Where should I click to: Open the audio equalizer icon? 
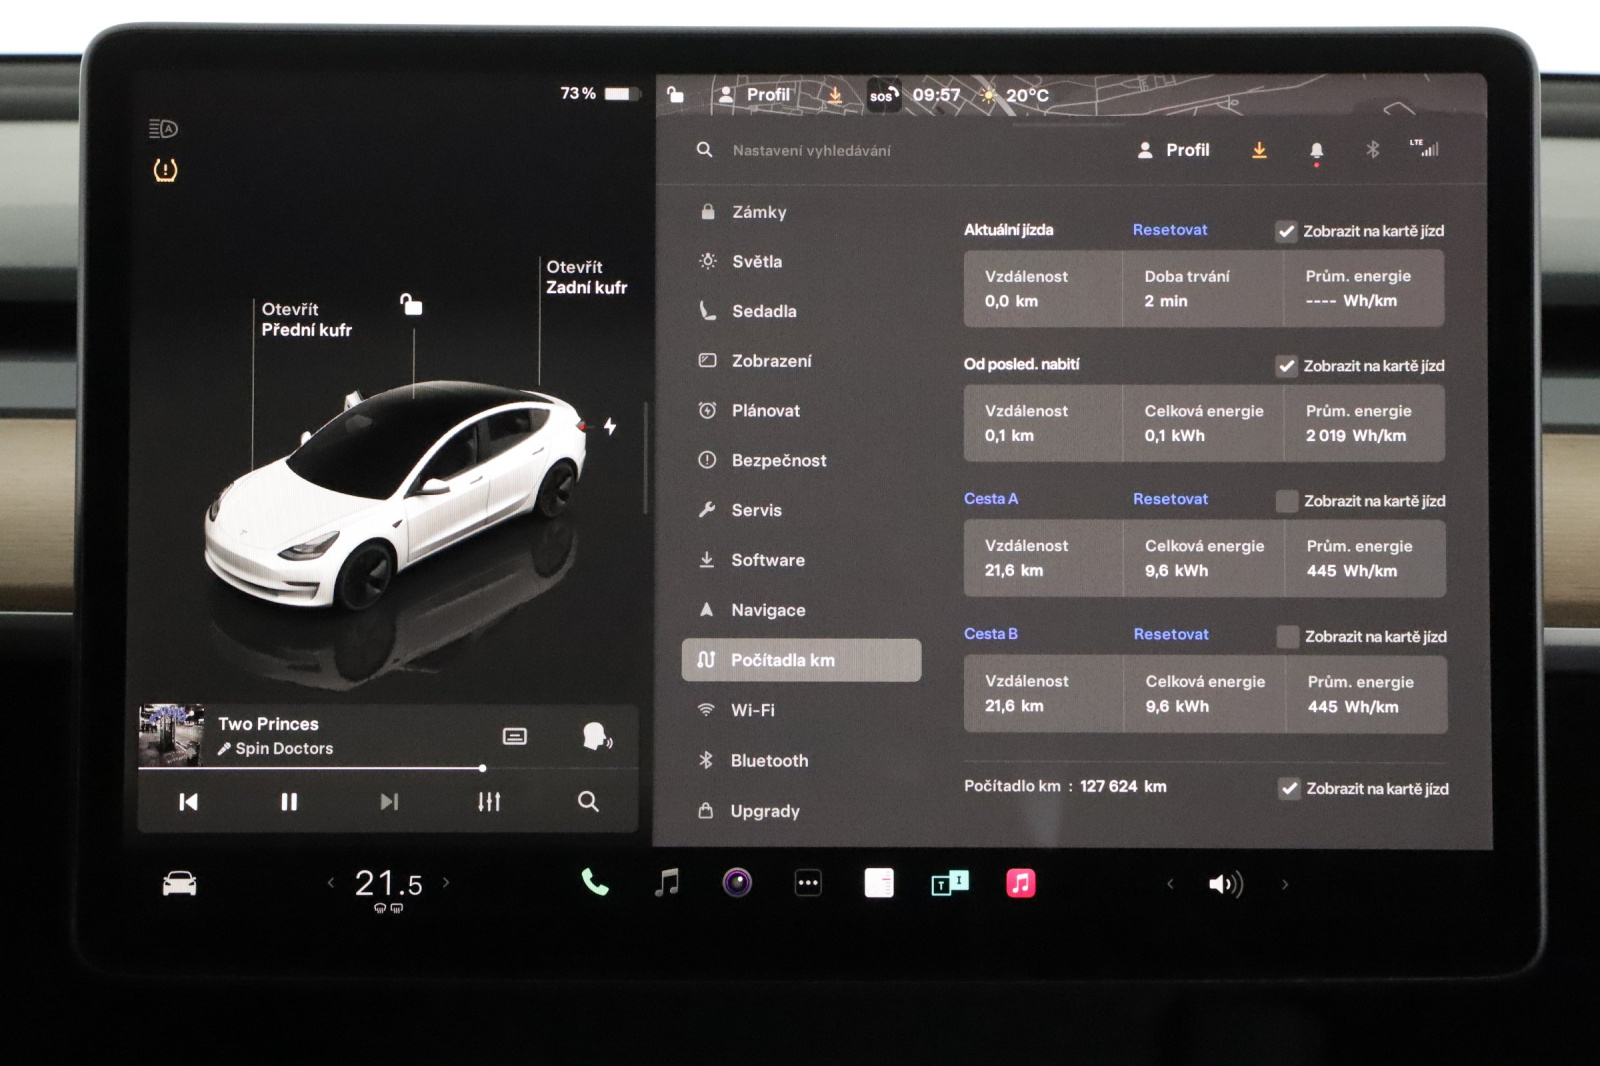tap(488, 802)
